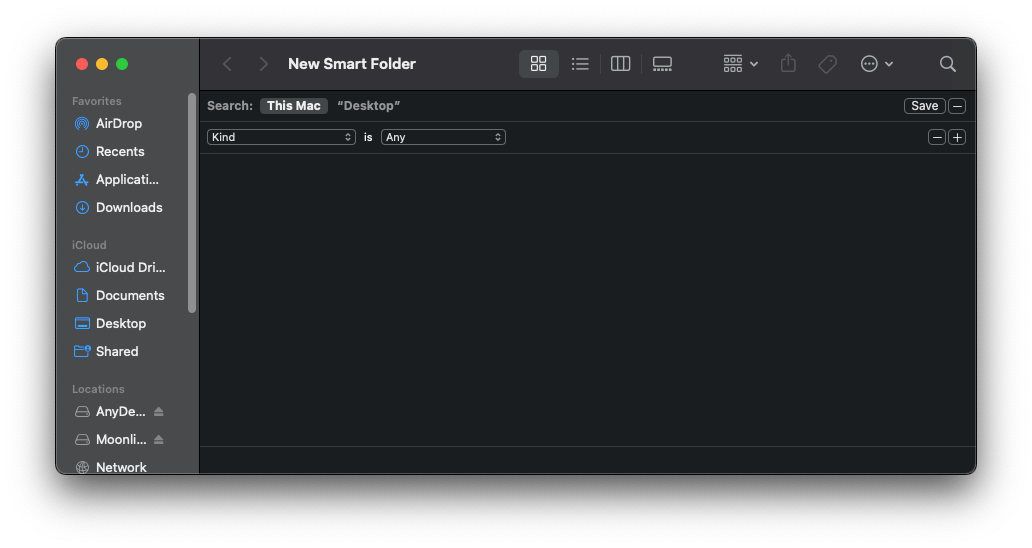Minimize the Finder window

point(102,64)
